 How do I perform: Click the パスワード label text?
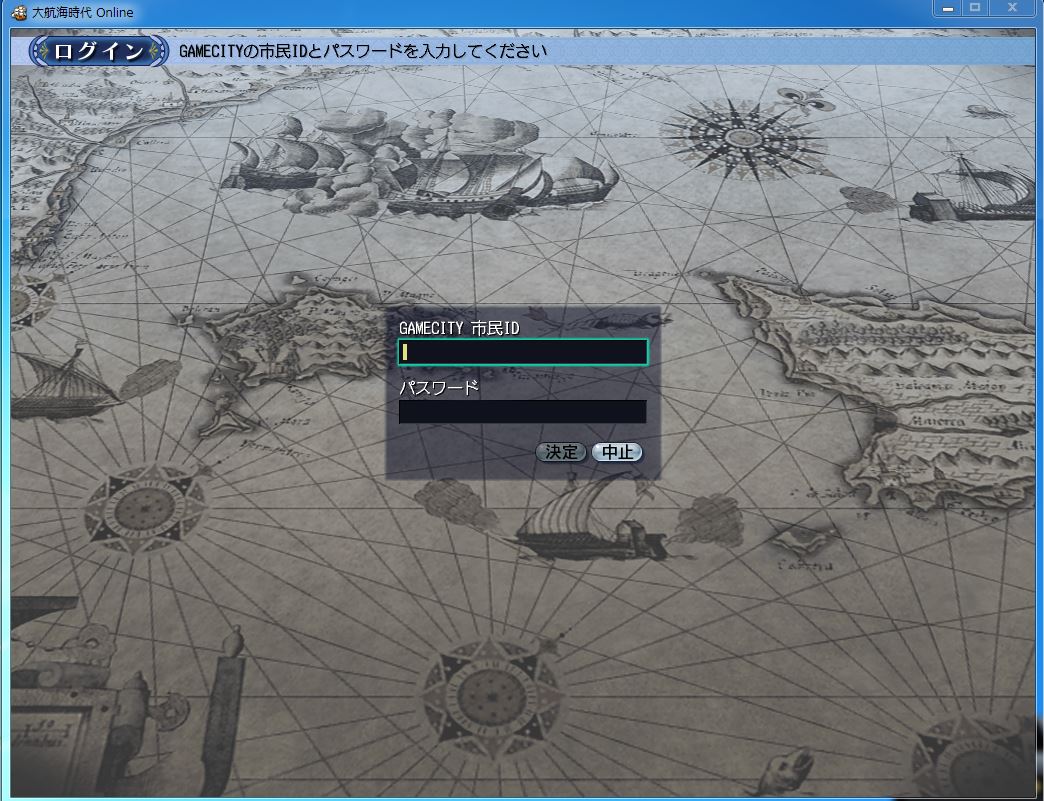click(439, 388)
